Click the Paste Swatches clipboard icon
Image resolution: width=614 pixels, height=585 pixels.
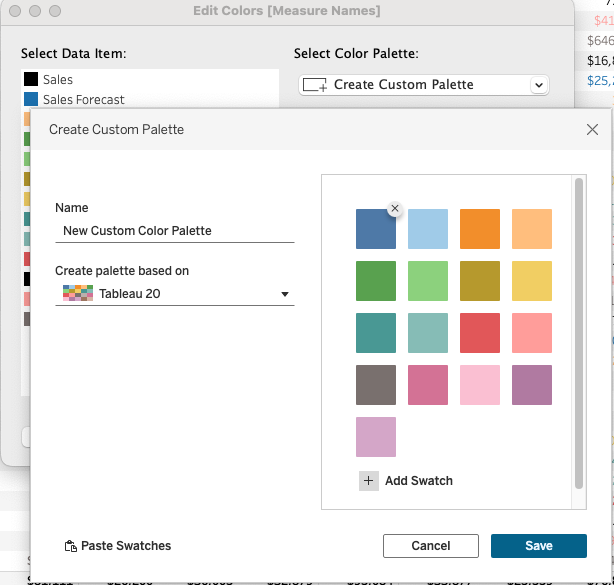point(70,546)
